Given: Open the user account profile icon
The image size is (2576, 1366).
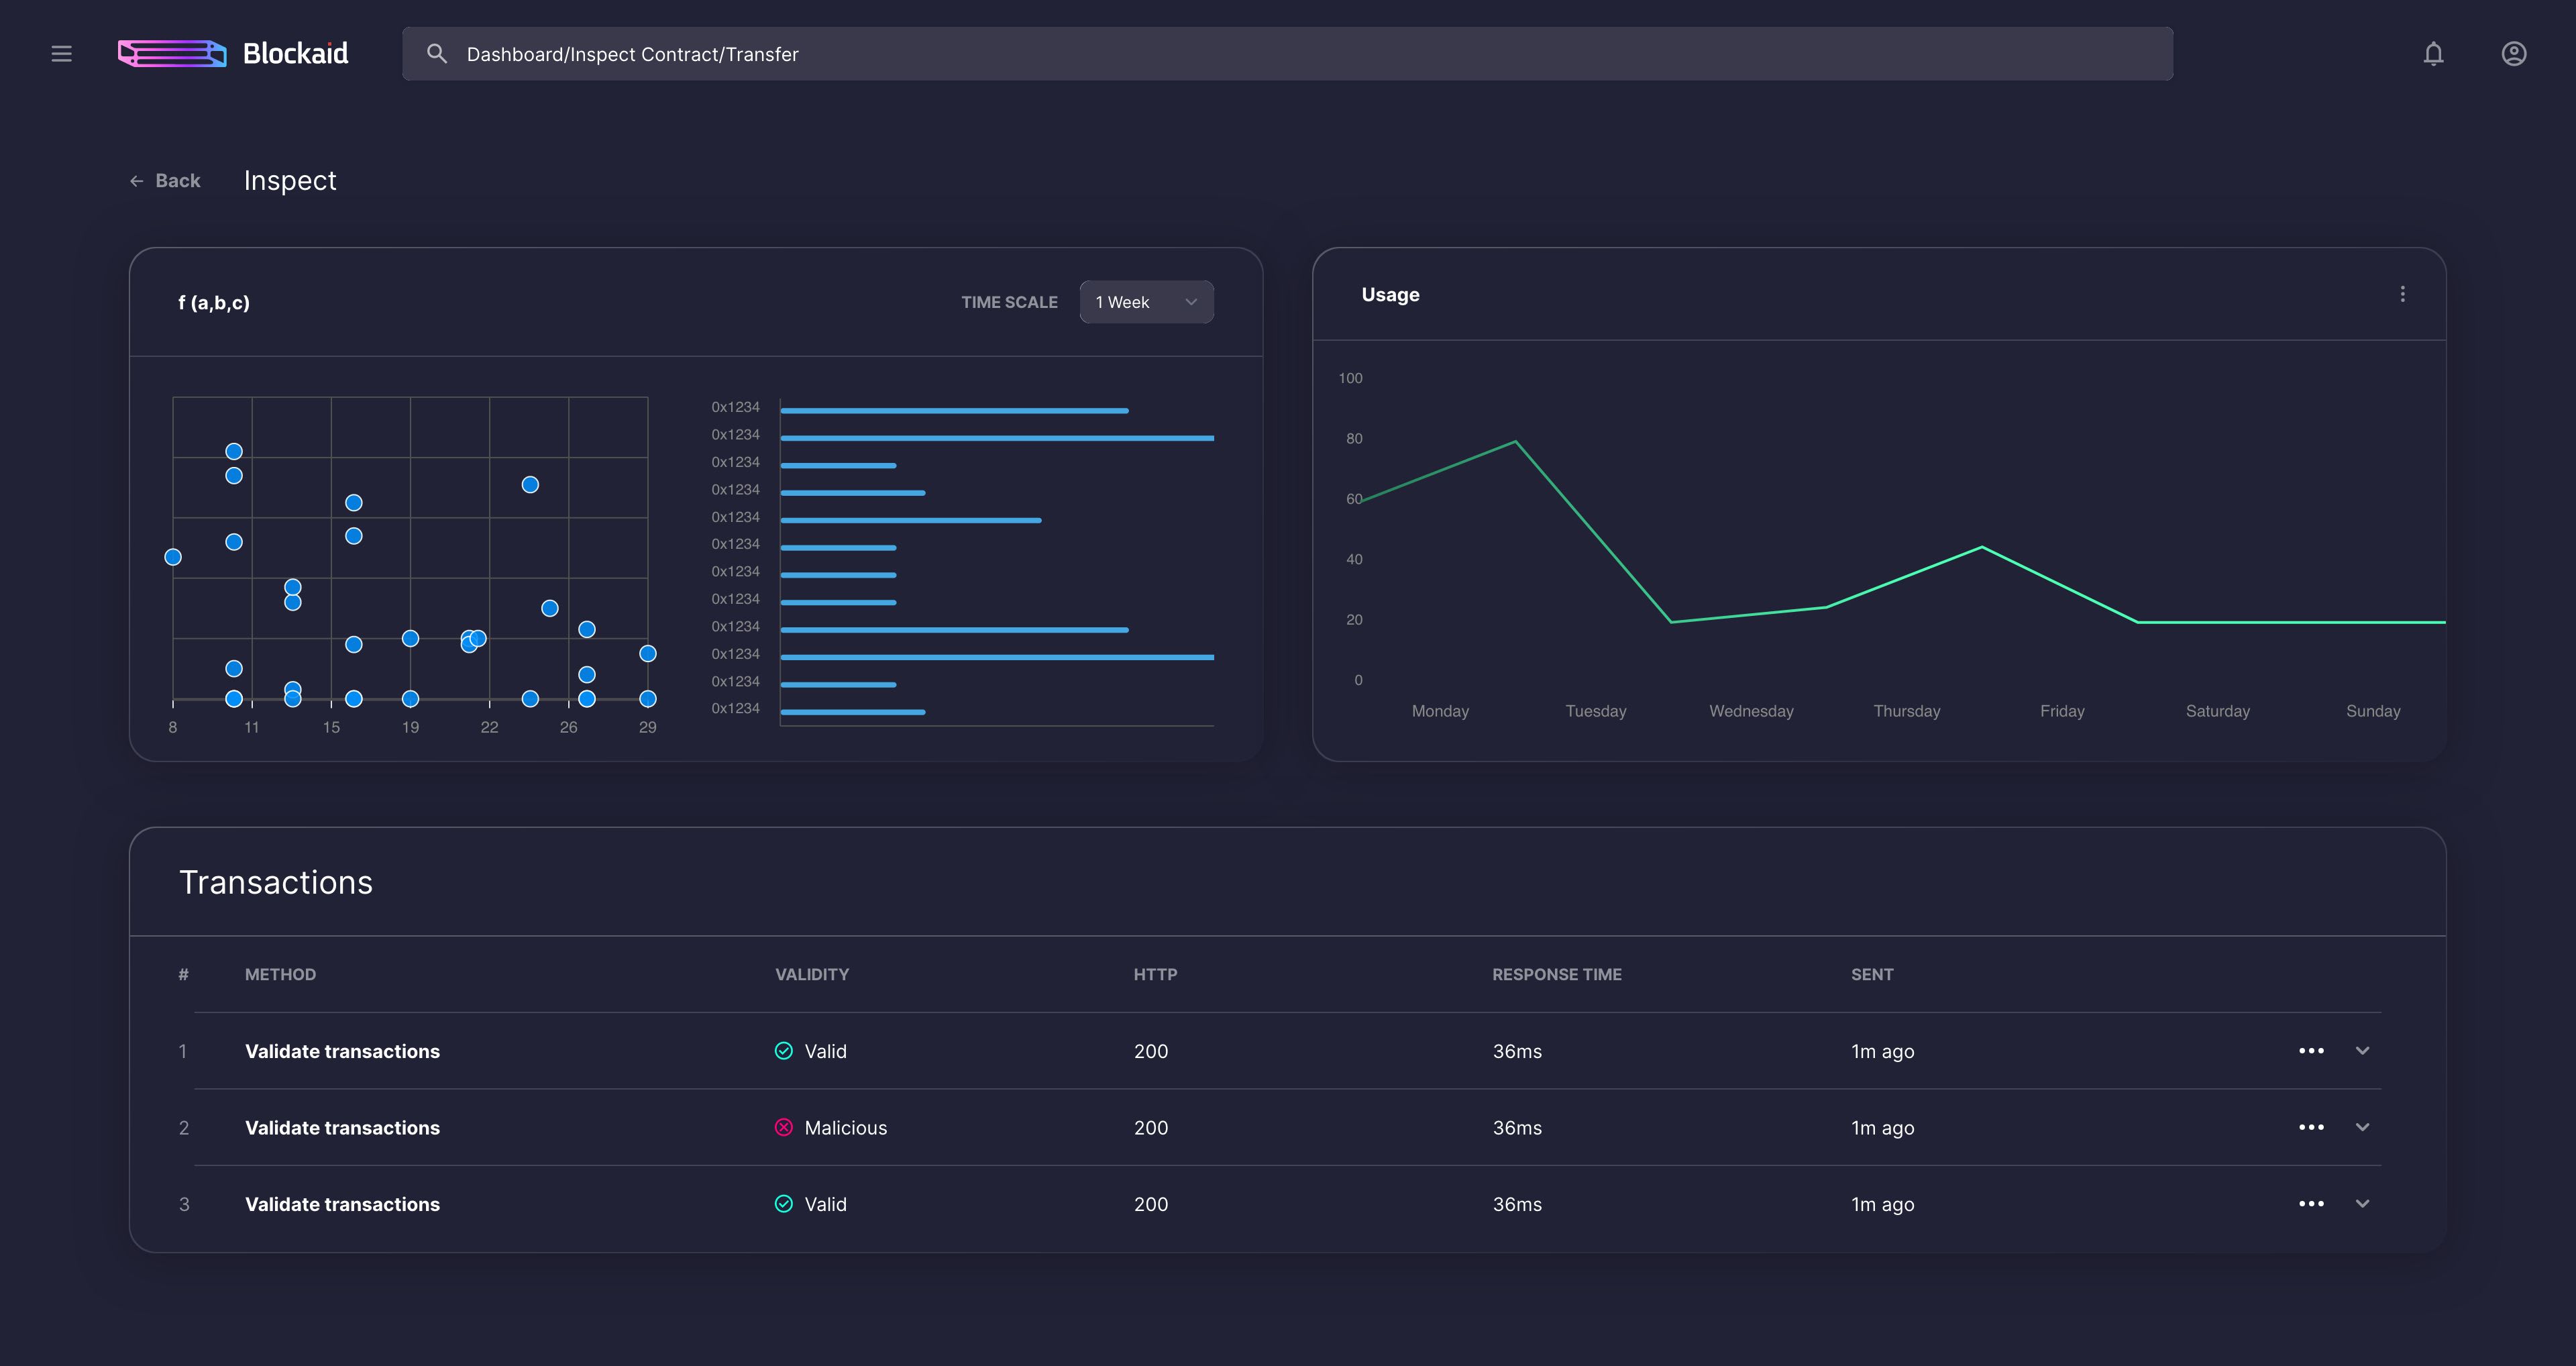Looking at the screenshot, I should coord(2513,54).
